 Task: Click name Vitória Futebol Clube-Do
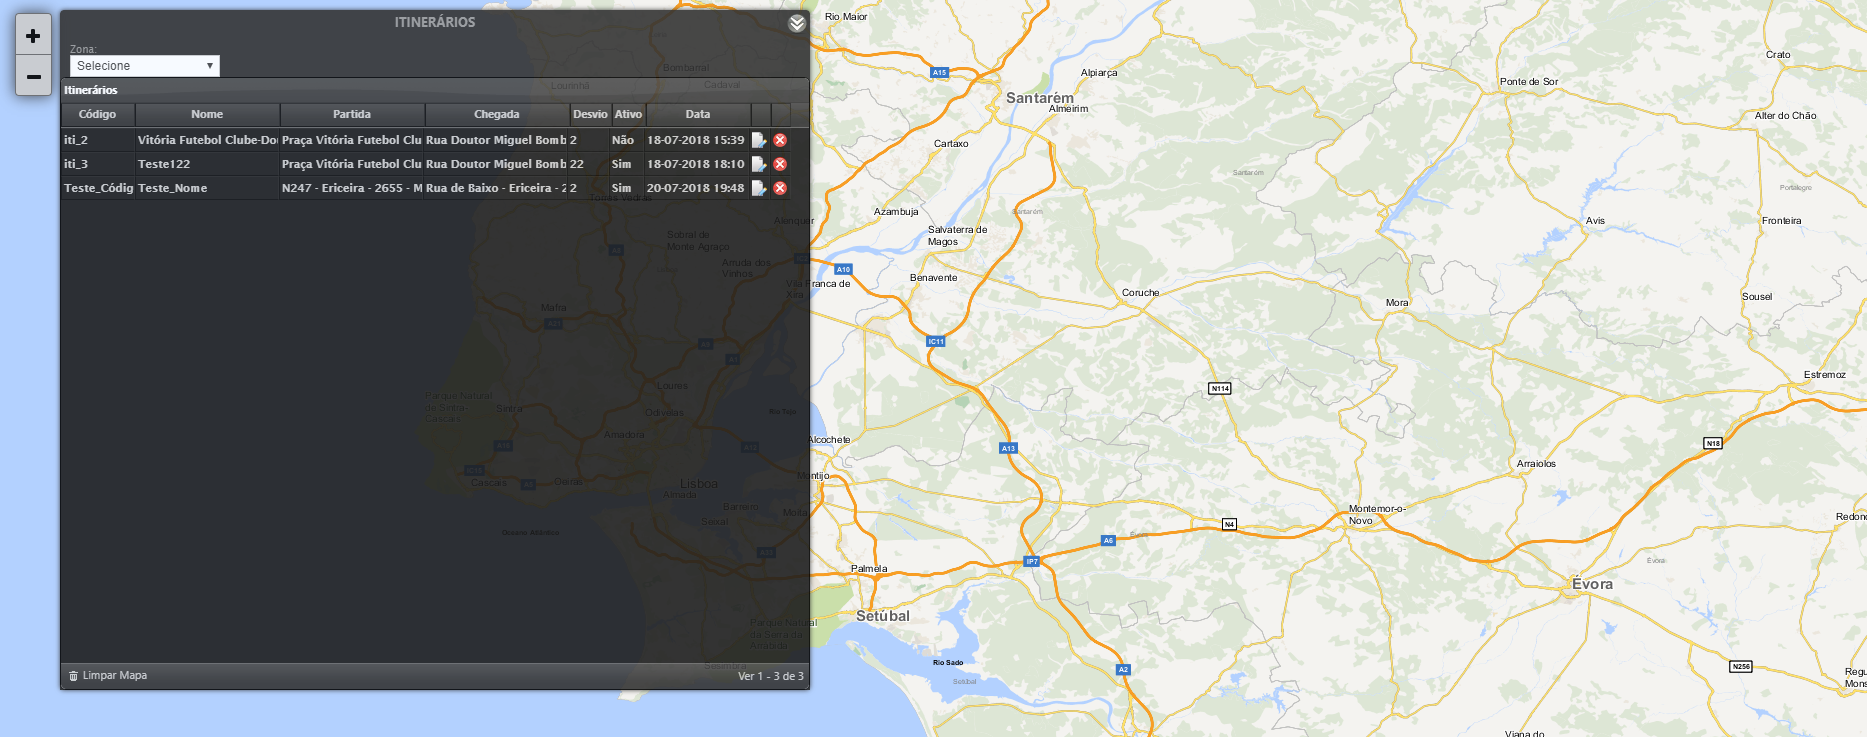(207, 140)
